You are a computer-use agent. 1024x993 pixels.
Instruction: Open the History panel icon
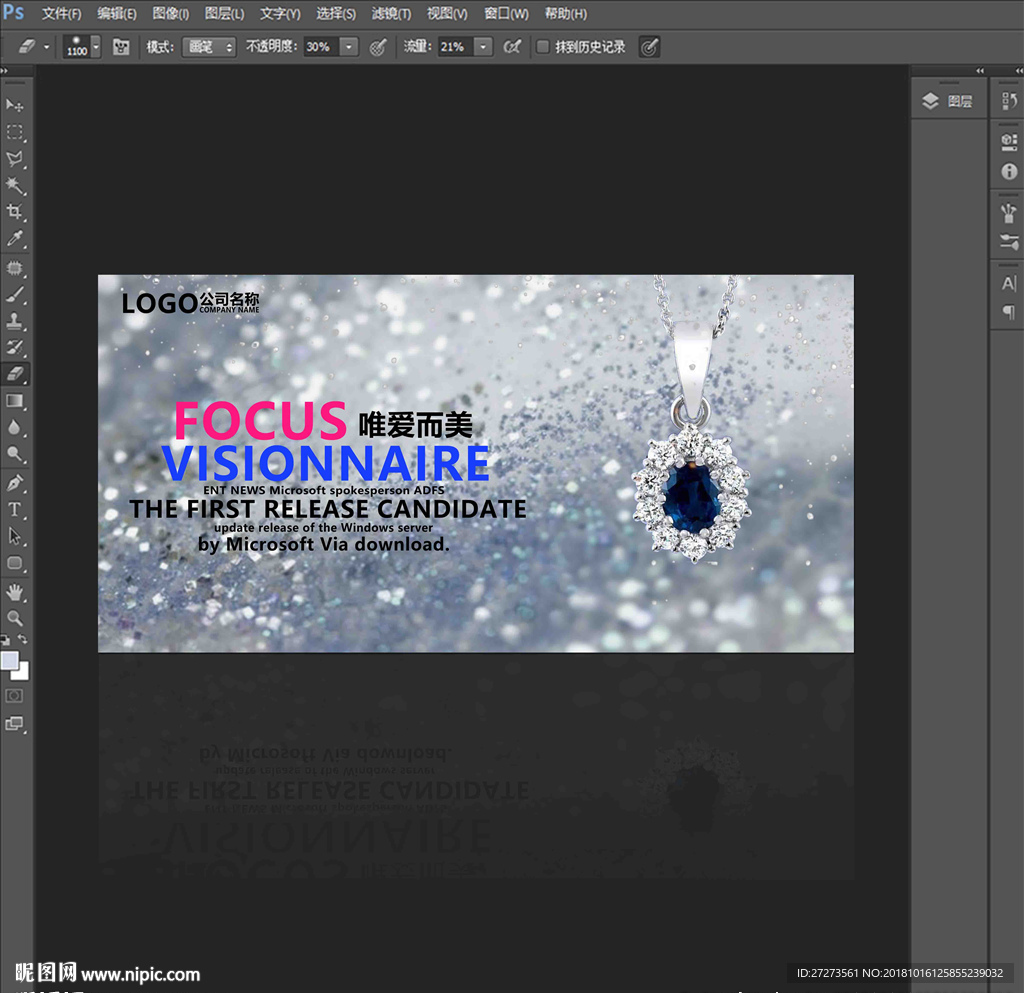1009,101
